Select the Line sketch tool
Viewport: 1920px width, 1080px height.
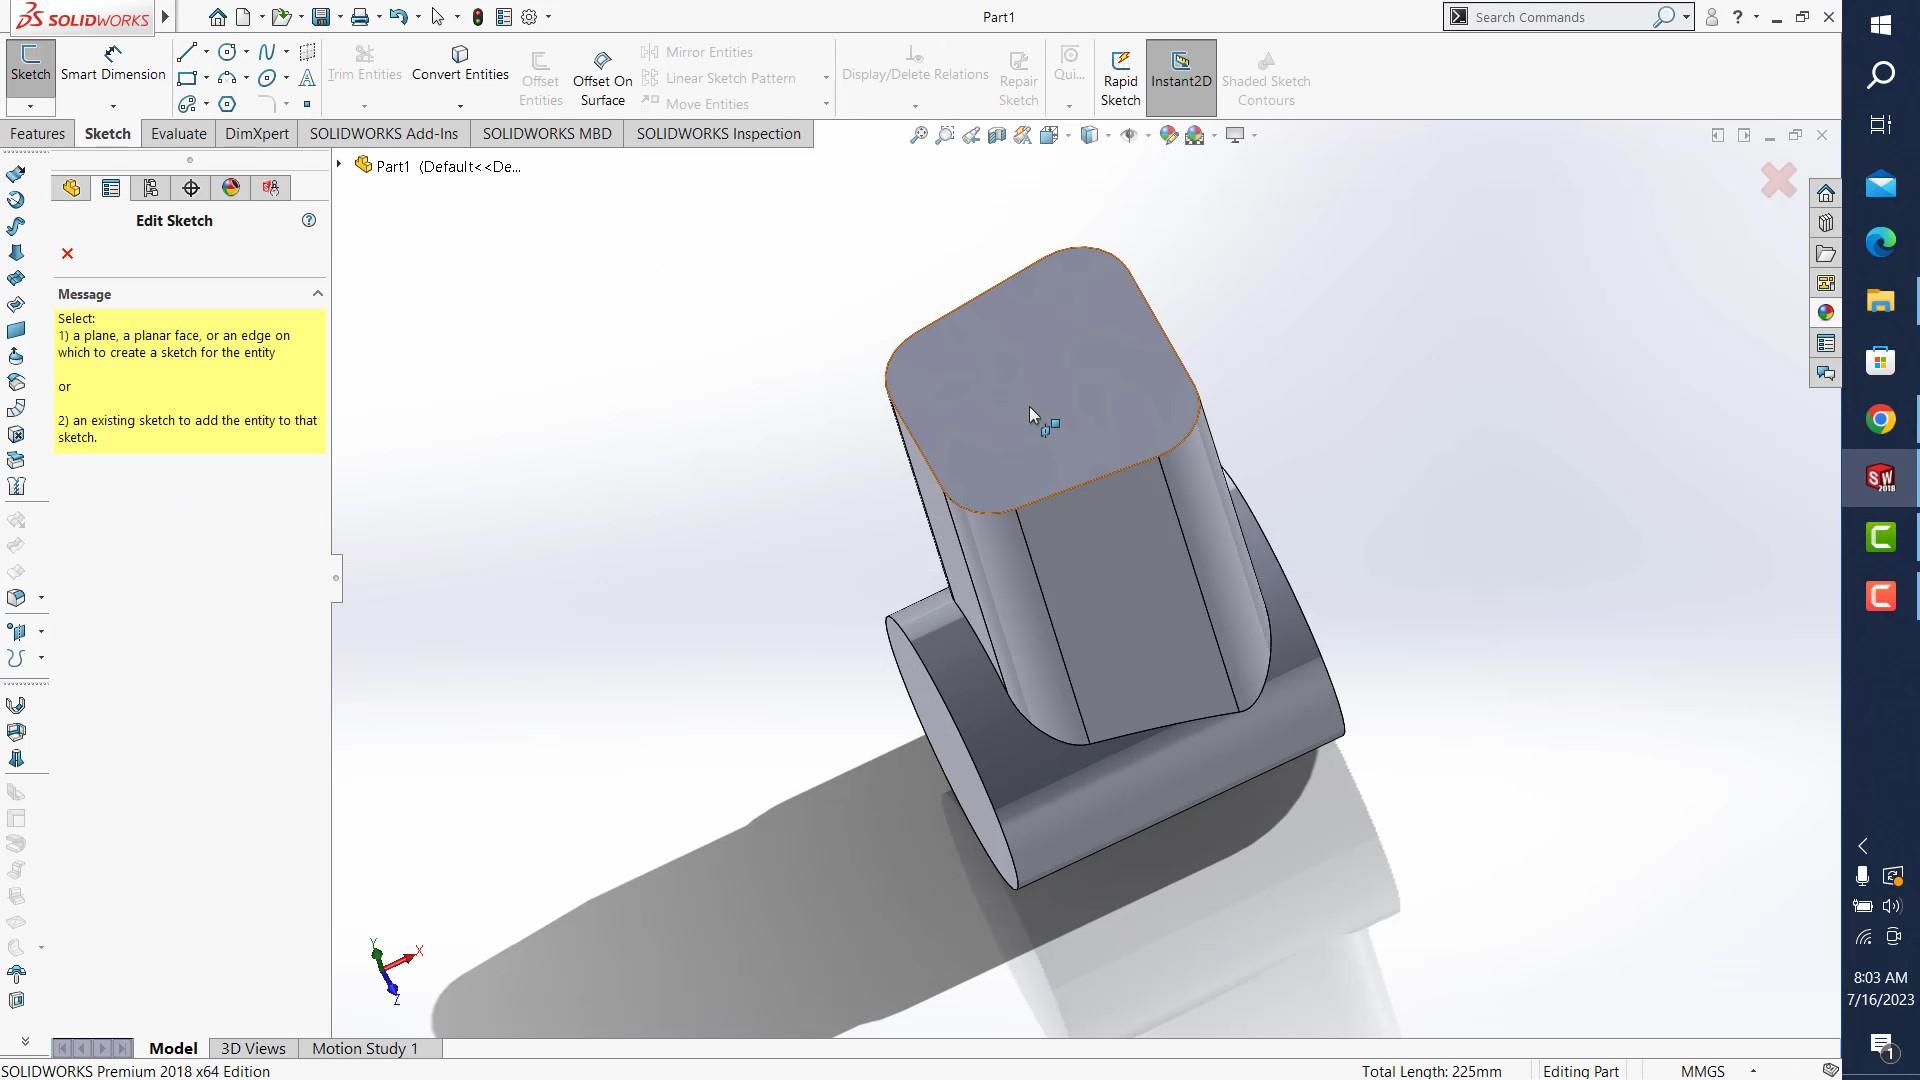click(x=186, y=52)
